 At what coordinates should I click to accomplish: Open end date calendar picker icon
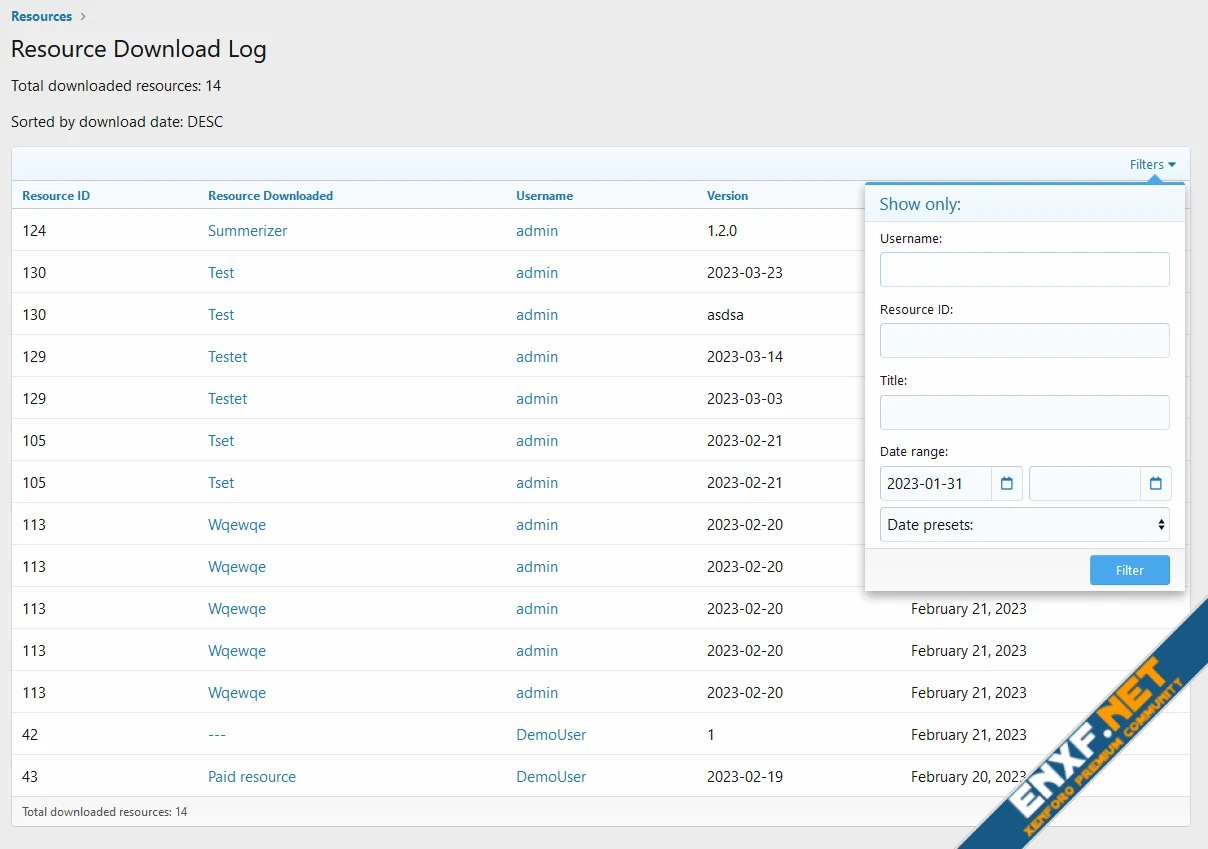[x=1156, y=484]
